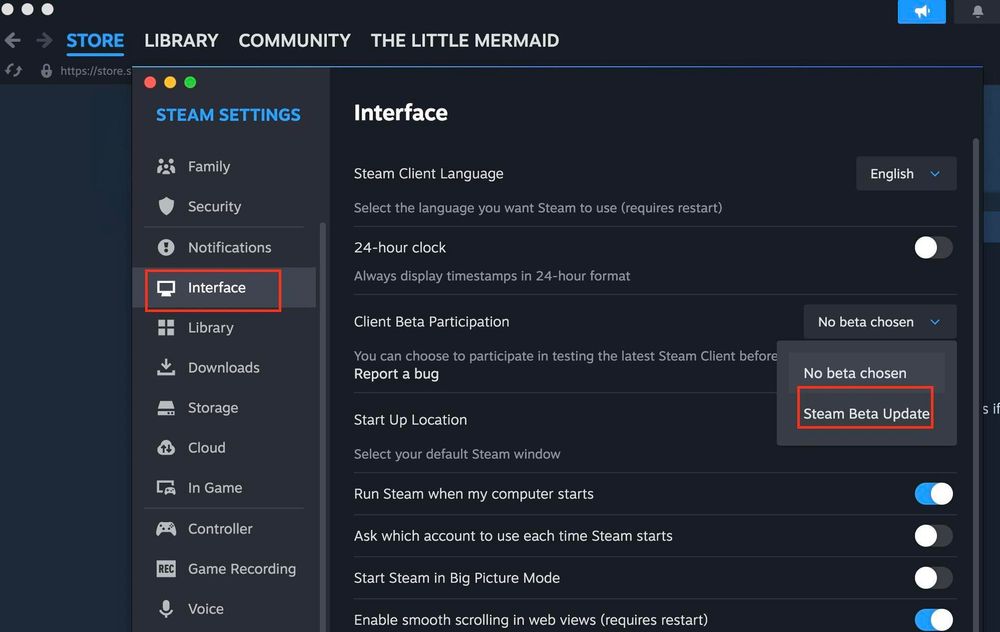This screenshot has width=1000, height=632.
Task: Open the LIBRARY tab
Action: coord(181,40)
